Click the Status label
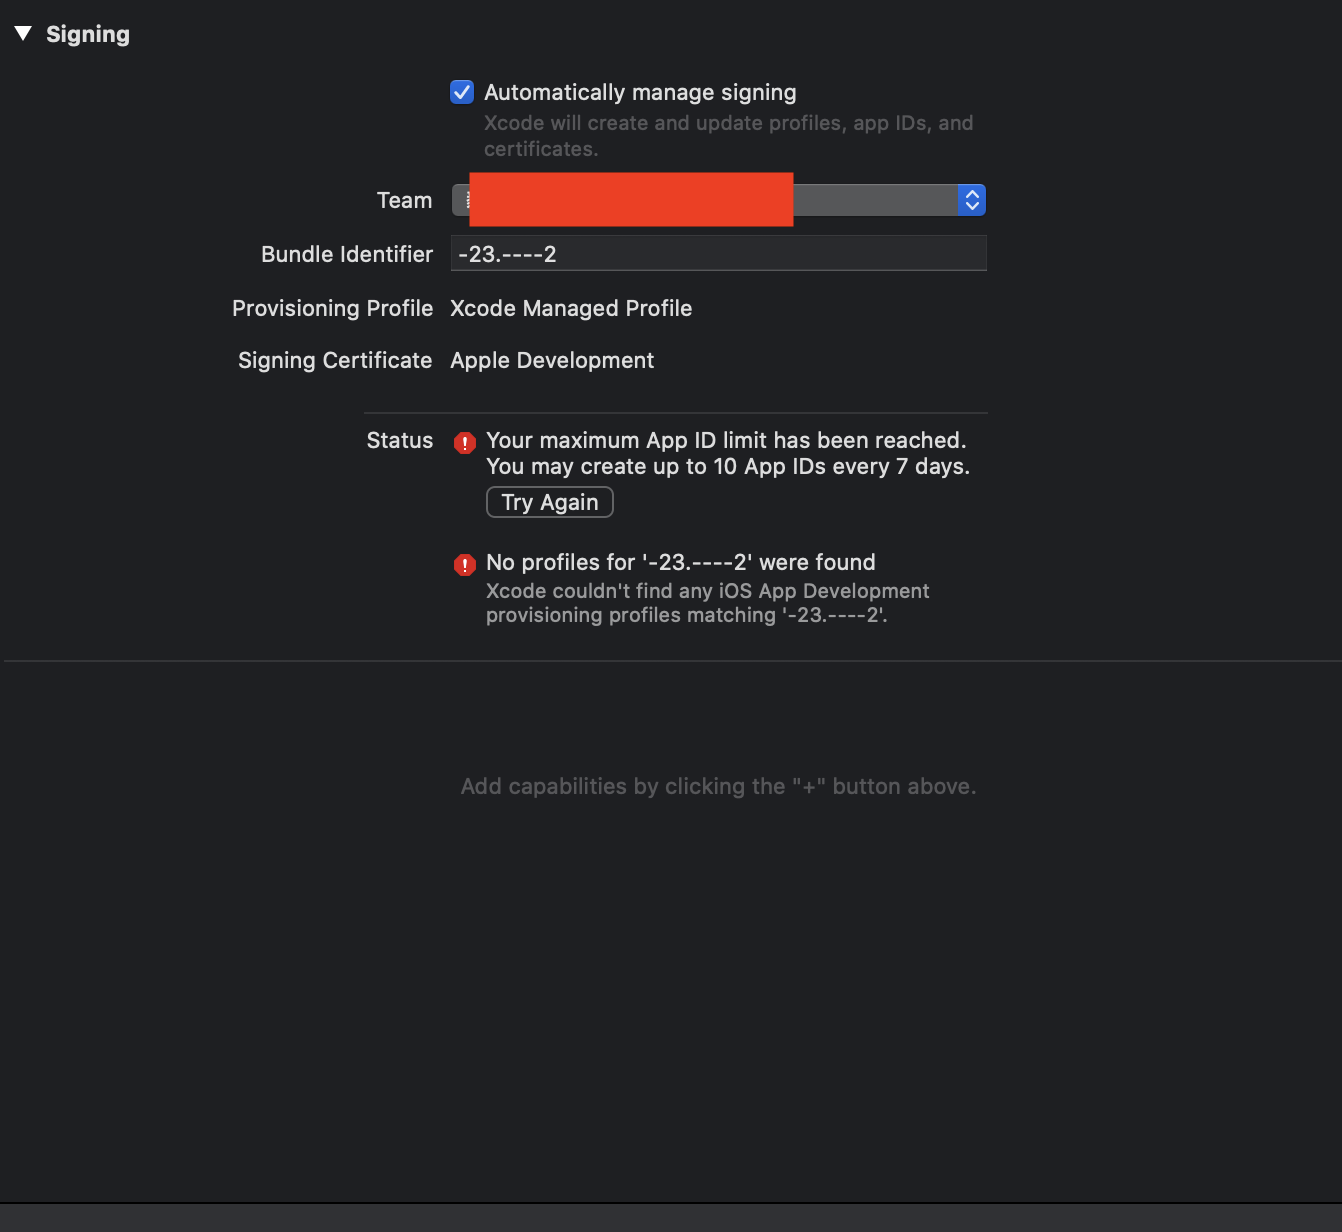 point(400,440)
